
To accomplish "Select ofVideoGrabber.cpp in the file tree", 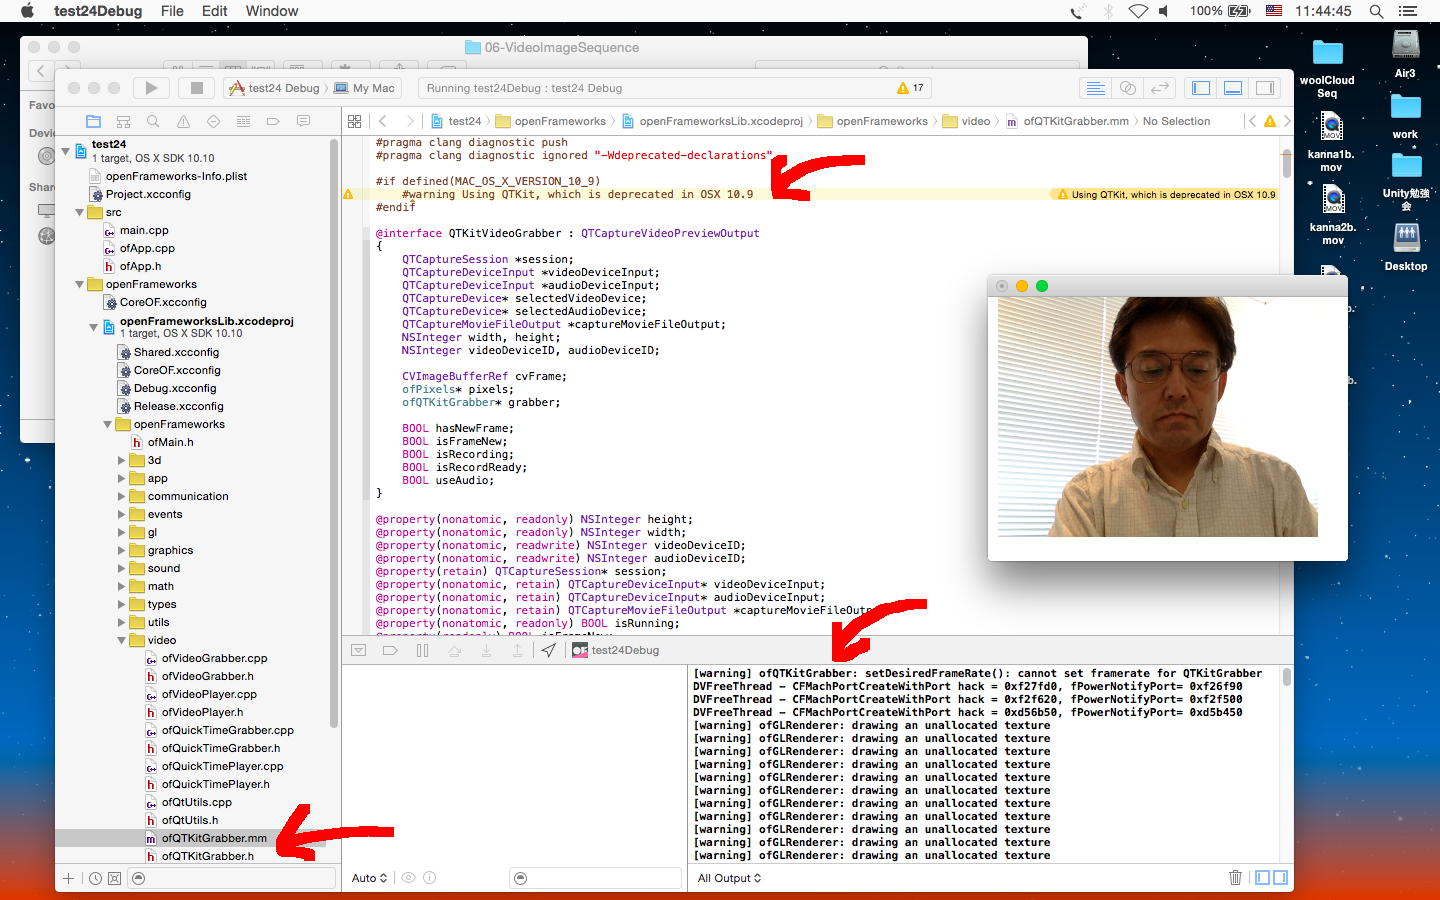I will click(x=214, y=658).
